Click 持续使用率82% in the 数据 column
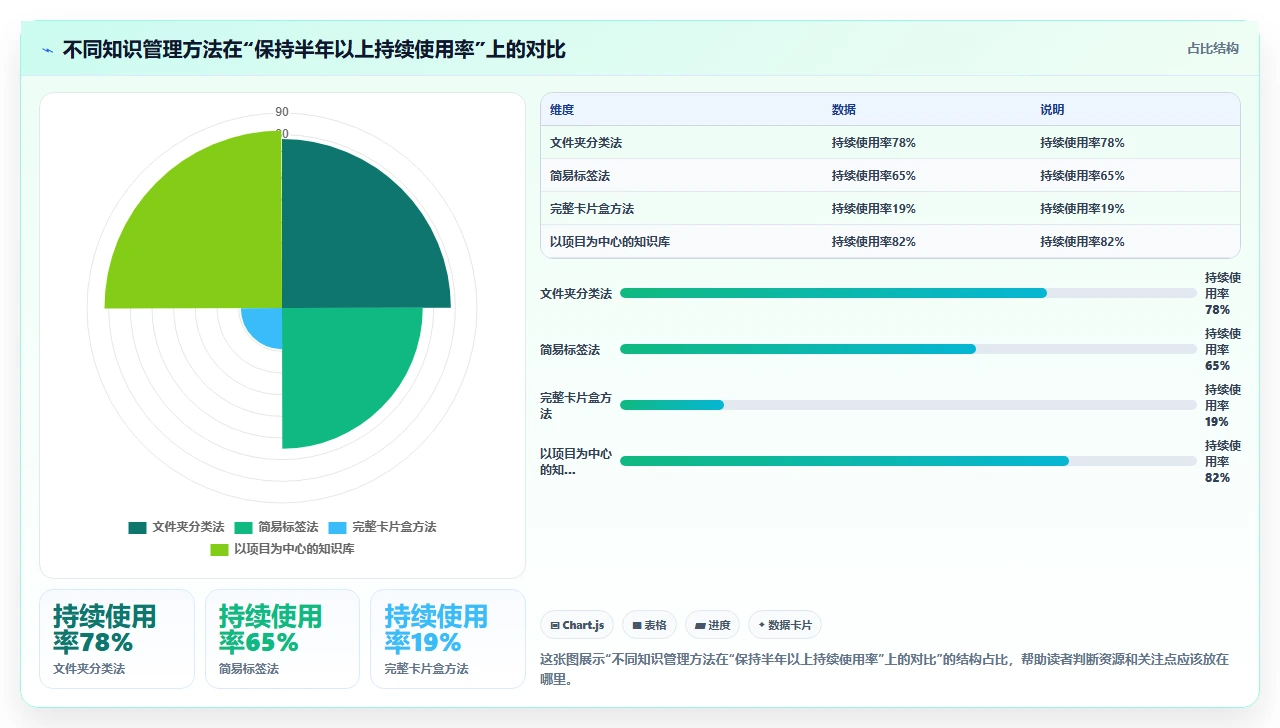The width and height of the screenshot is (1280, 728). (x=873, y=242)
